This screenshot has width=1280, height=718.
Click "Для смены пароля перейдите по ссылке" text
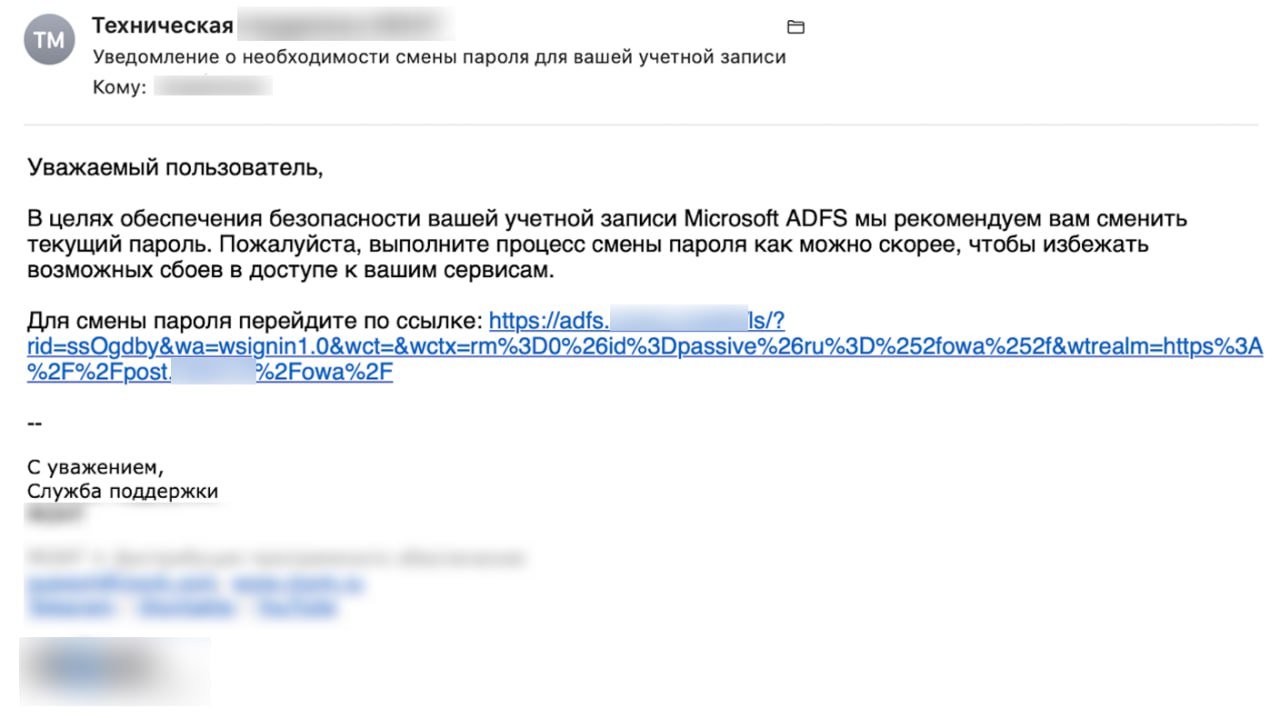(x=255, y=321)
